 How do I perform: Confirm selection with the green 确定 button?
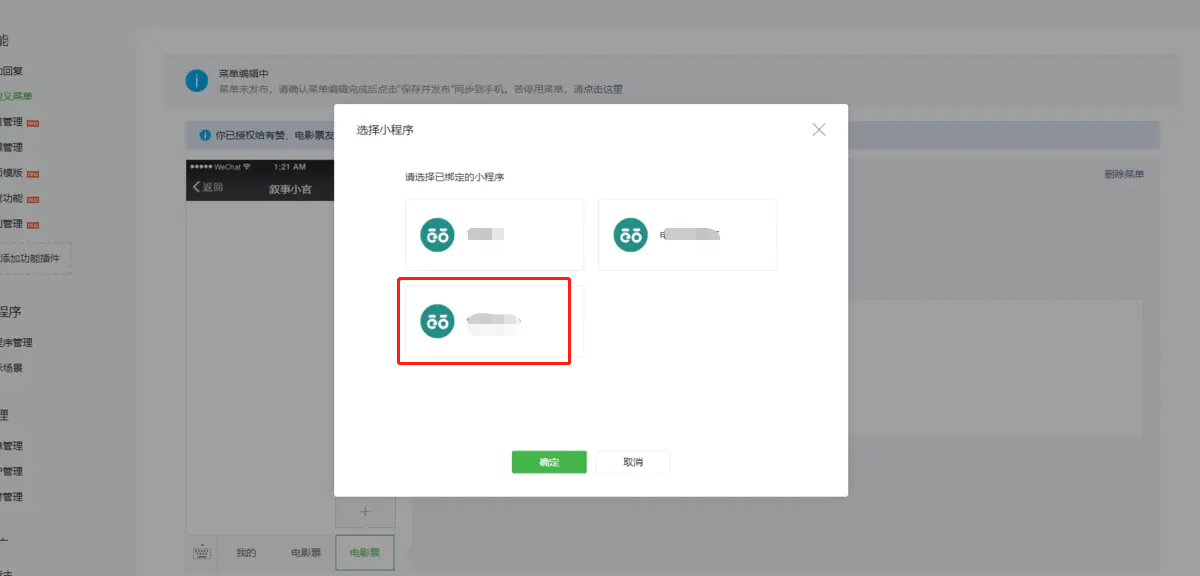(549, 462)
